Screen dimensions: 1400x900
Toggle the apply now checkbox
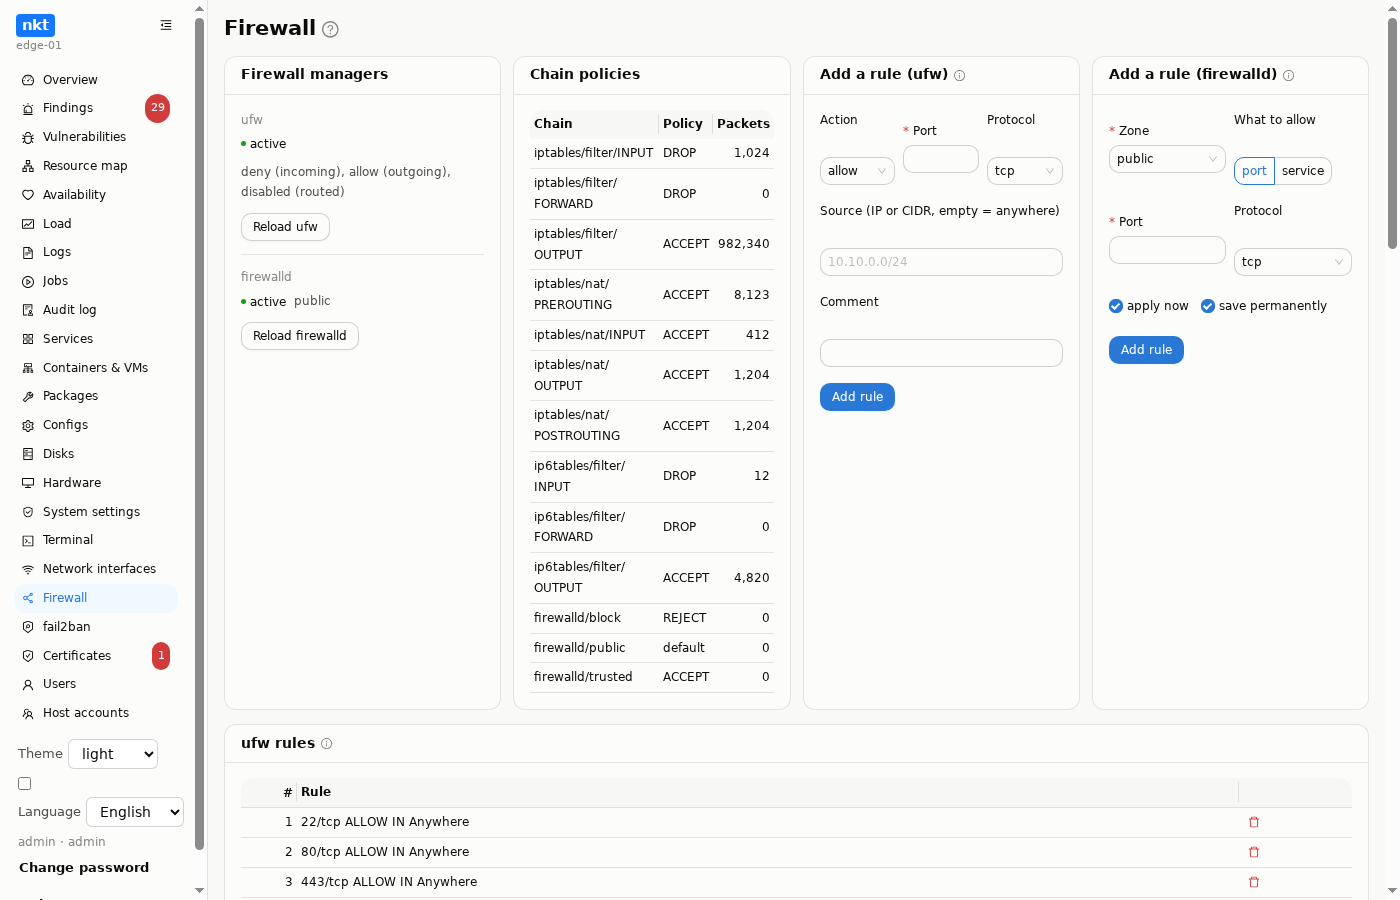point(1116,306)
